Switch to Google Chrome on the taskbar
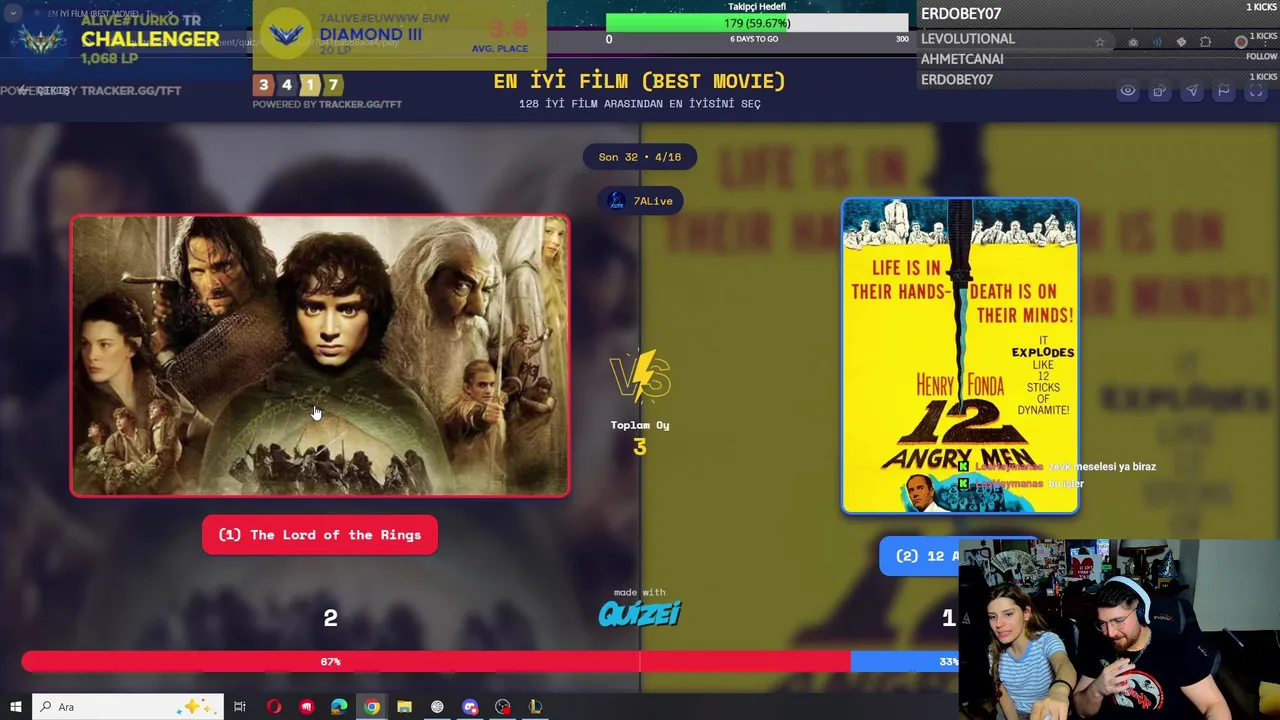1280x720 pixels. [x=372, y=707]
